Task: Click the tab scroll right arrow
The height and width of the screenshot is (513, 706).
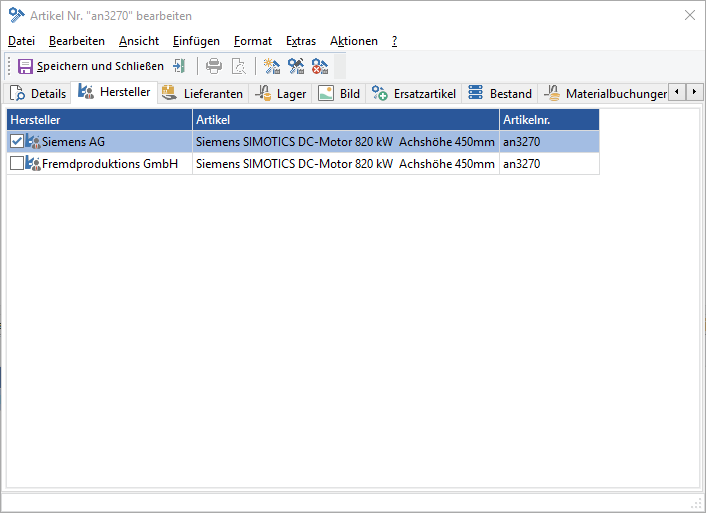Action: [x=694, y=92]
